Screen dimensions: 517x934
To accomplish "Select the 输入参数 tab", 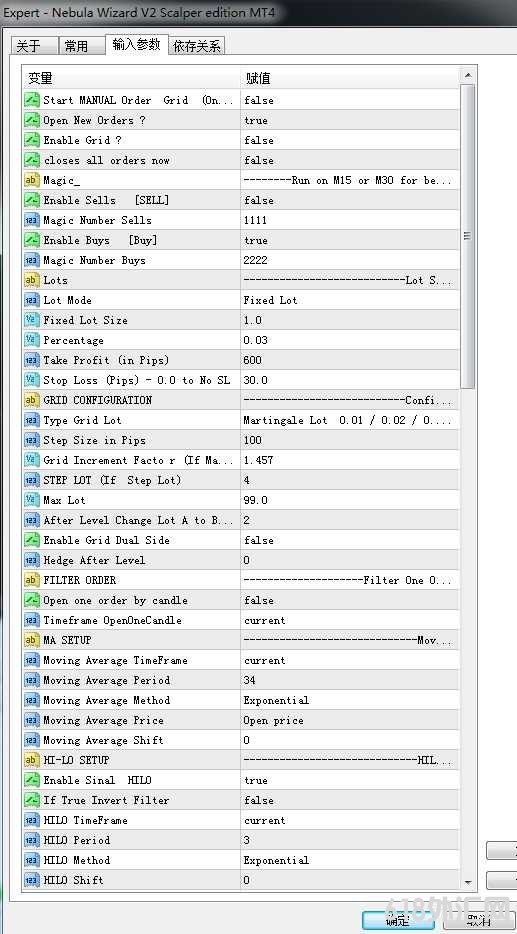I will pos(136,44).
